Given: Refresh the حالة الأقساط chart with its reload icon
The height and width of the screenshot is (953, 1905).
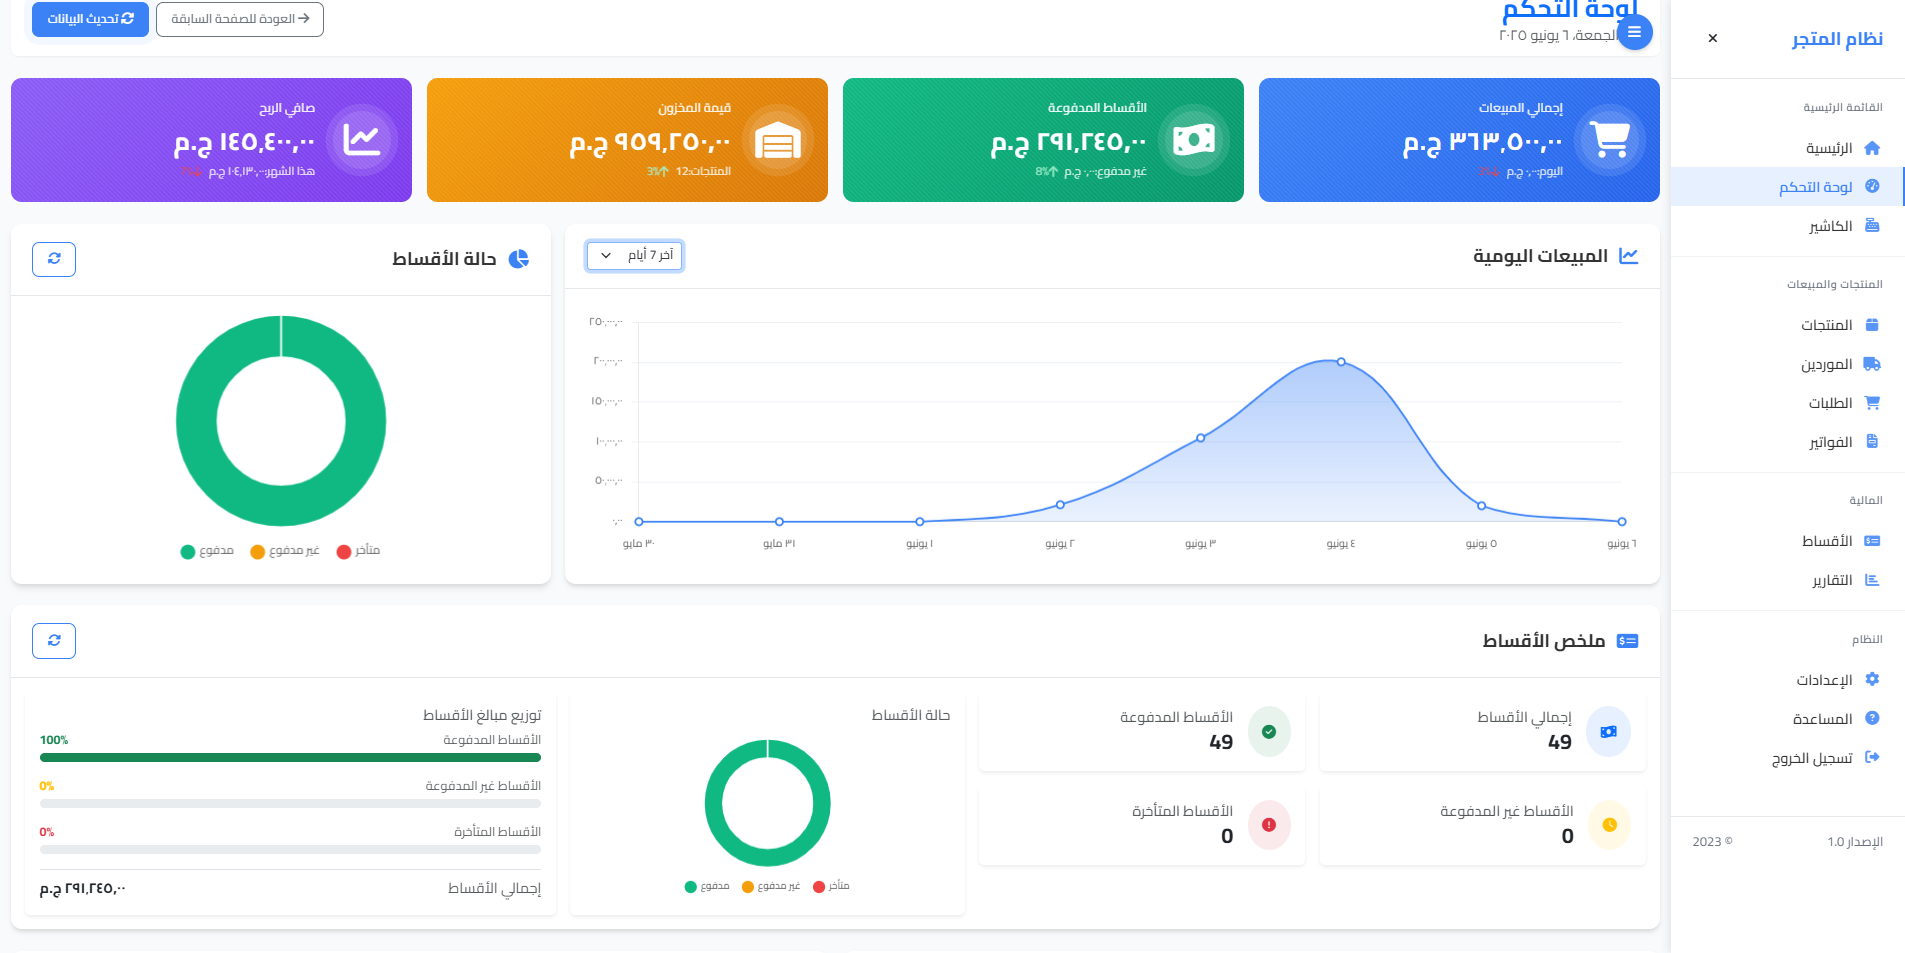Looking at the screenshot, I should (53, 259).
